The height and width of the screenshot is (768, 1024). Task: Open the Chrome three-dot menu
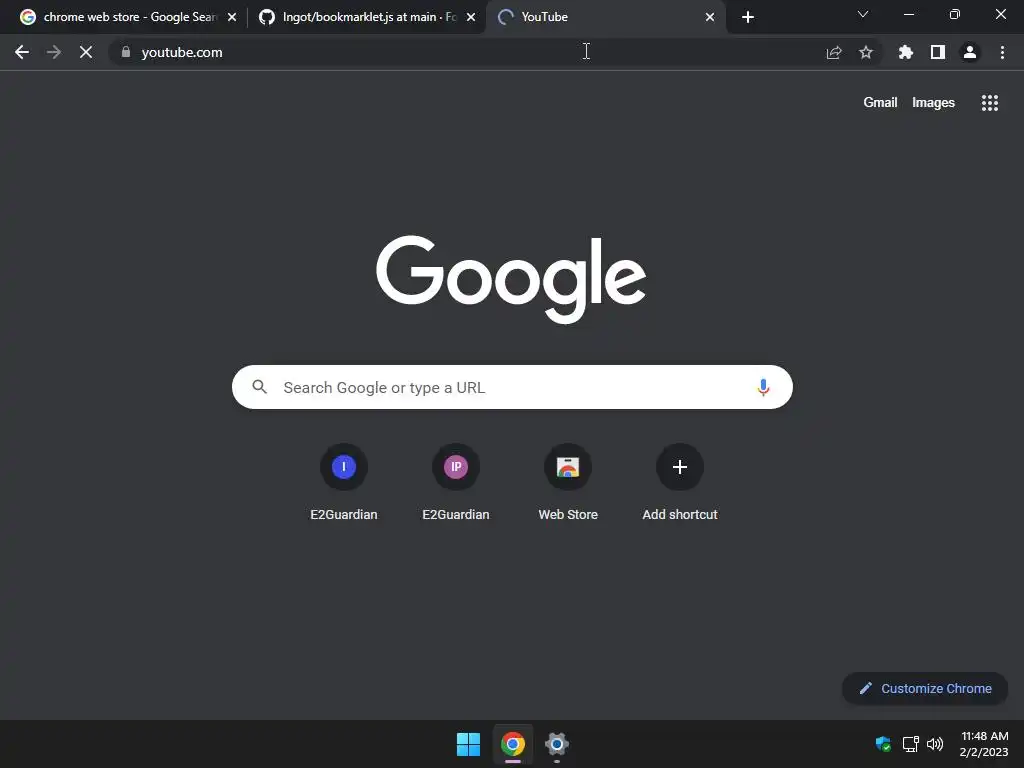click(1002, 52)
